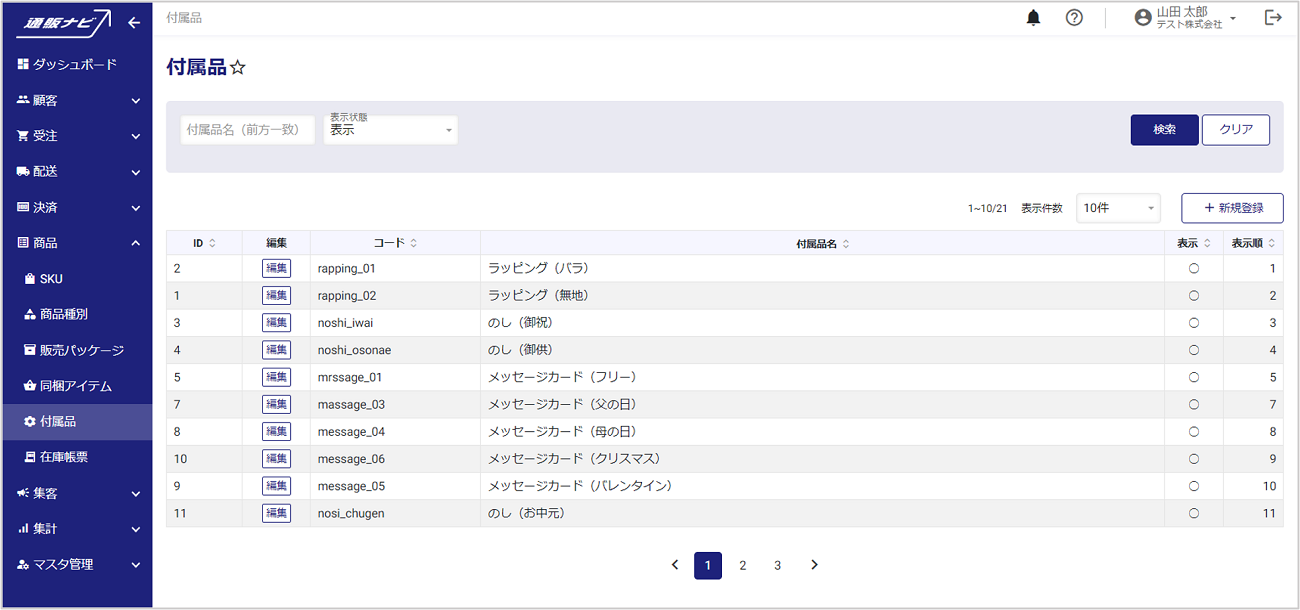
Task: Open the 山田 太郎 user account menu
Action: 1187,18
